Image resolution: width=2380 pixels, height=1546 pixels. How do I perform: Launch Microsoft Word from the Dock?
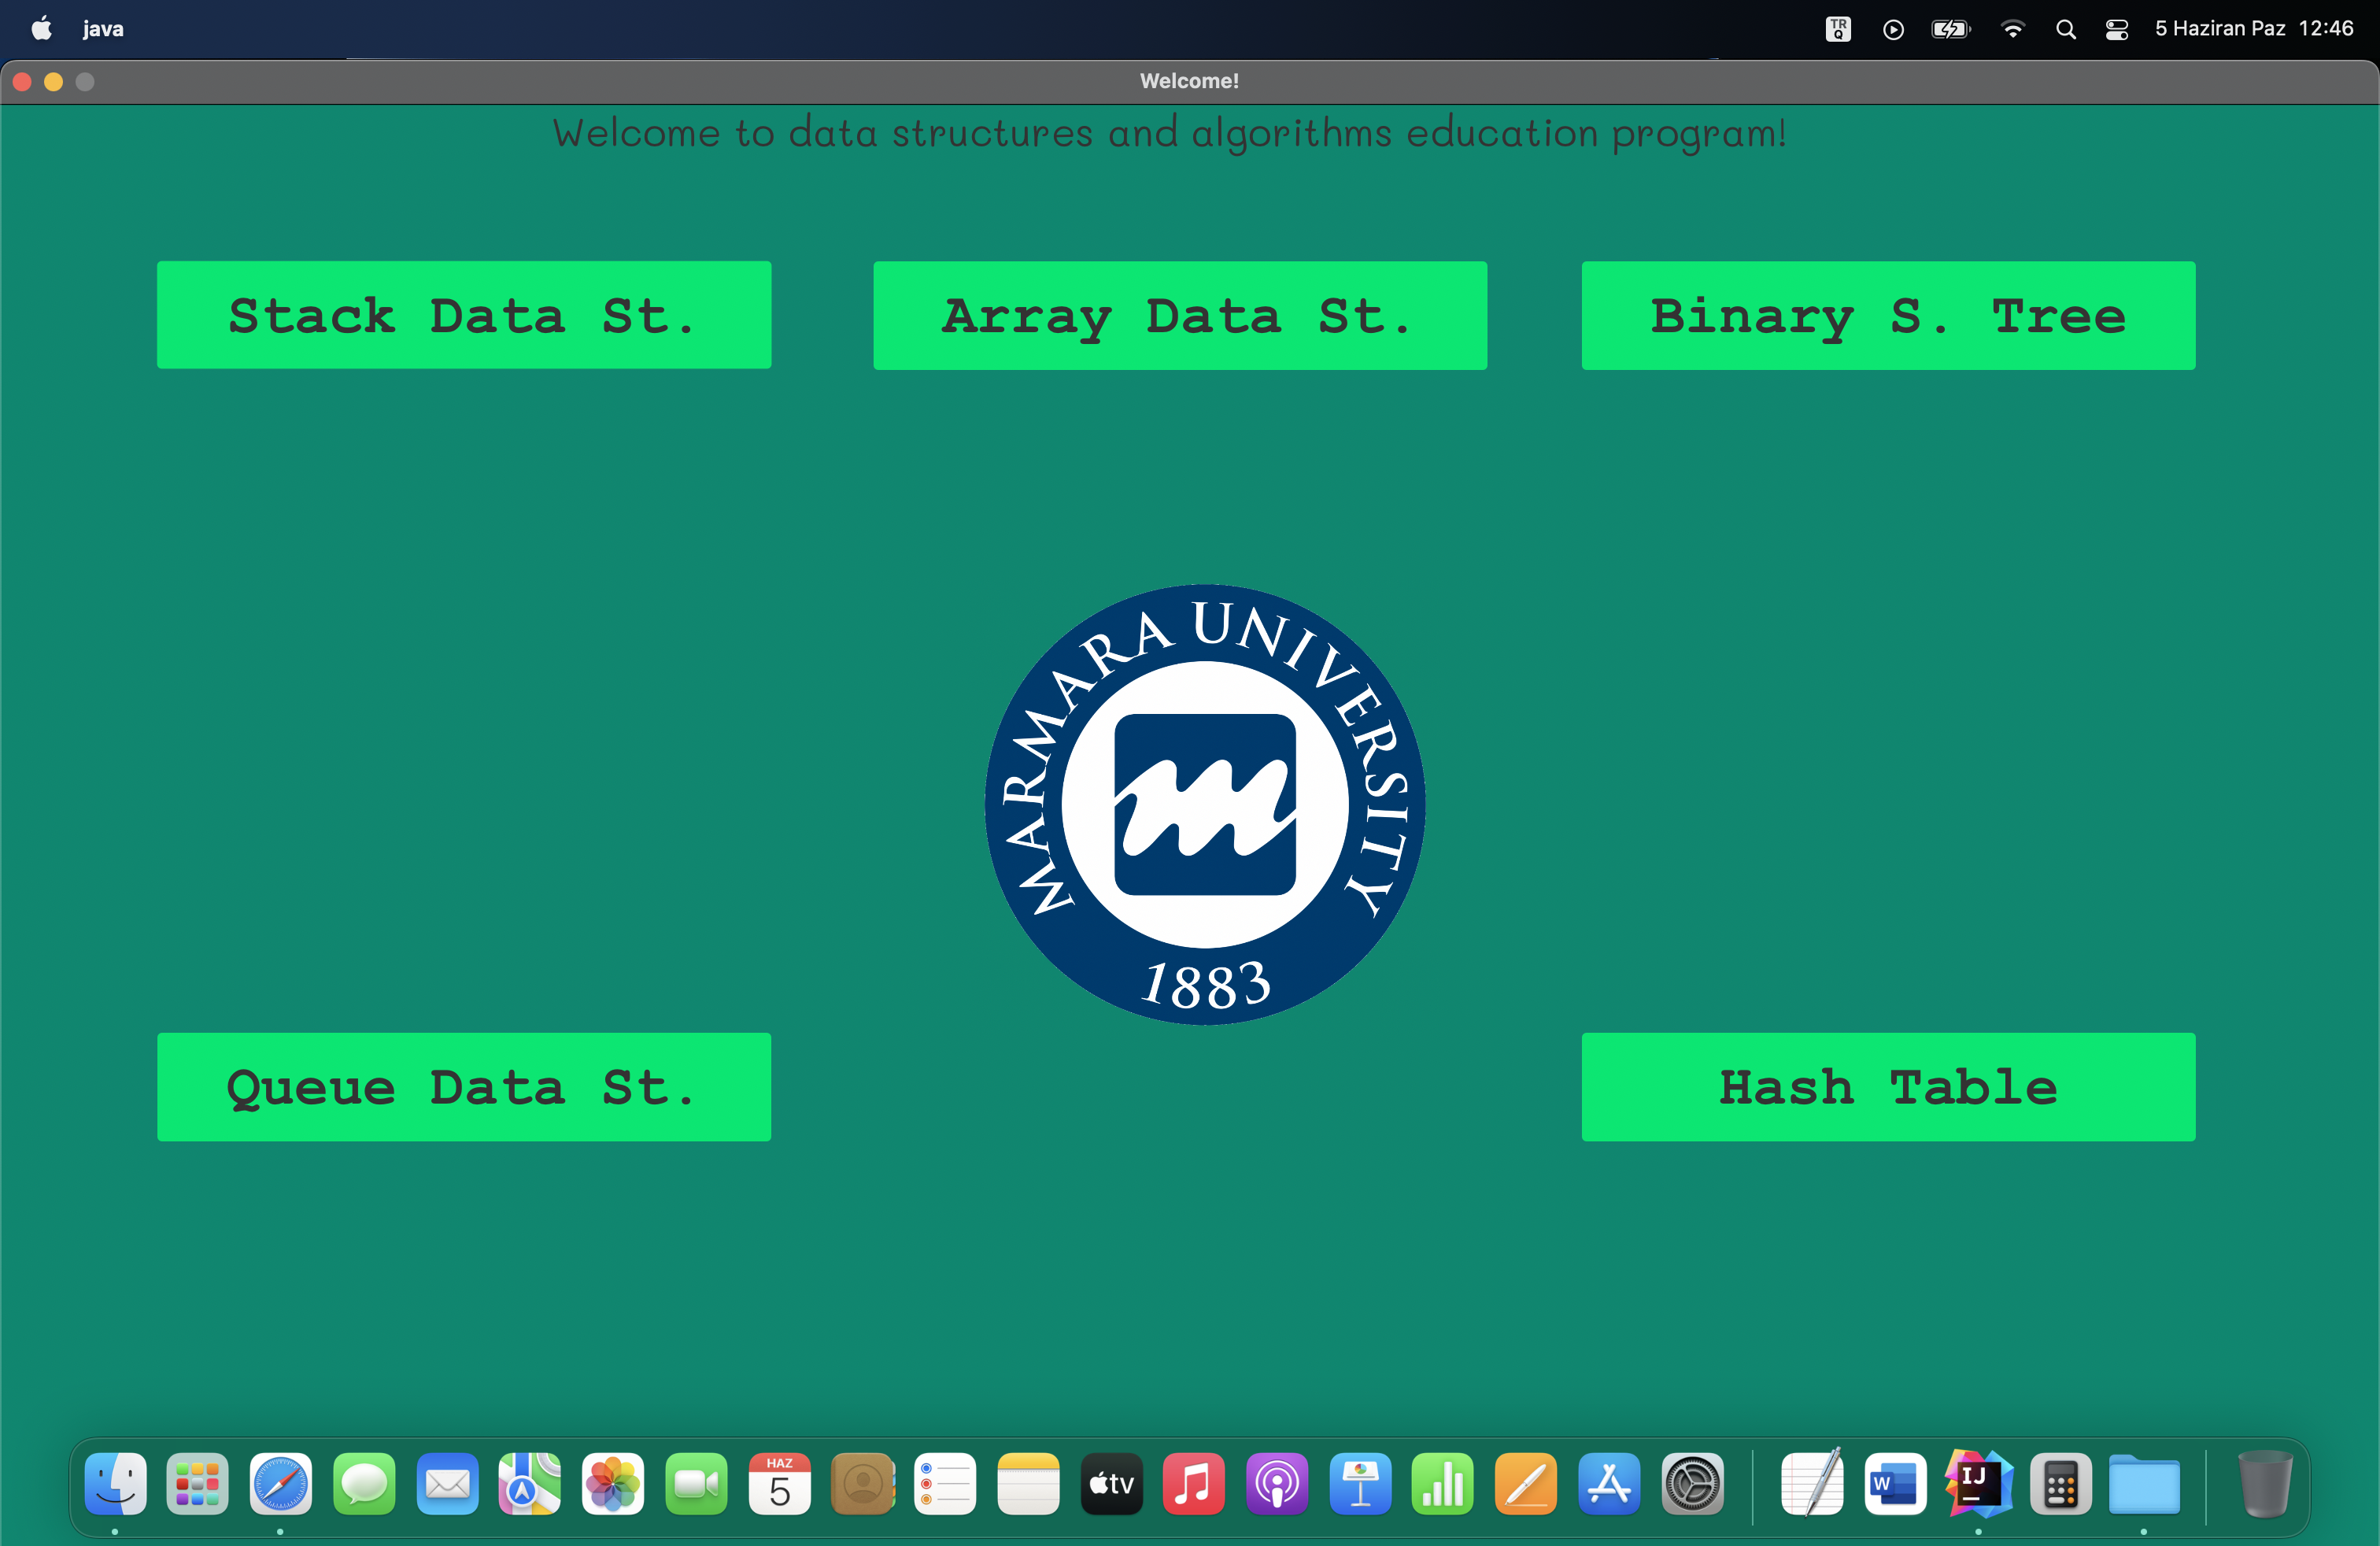click(x=1895, y=1483)
